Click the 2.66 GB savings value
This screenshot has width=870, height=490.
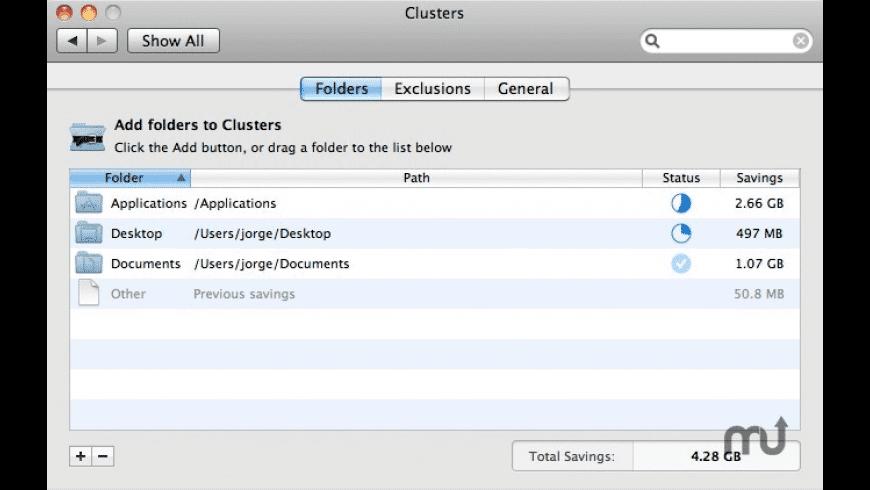759,204
